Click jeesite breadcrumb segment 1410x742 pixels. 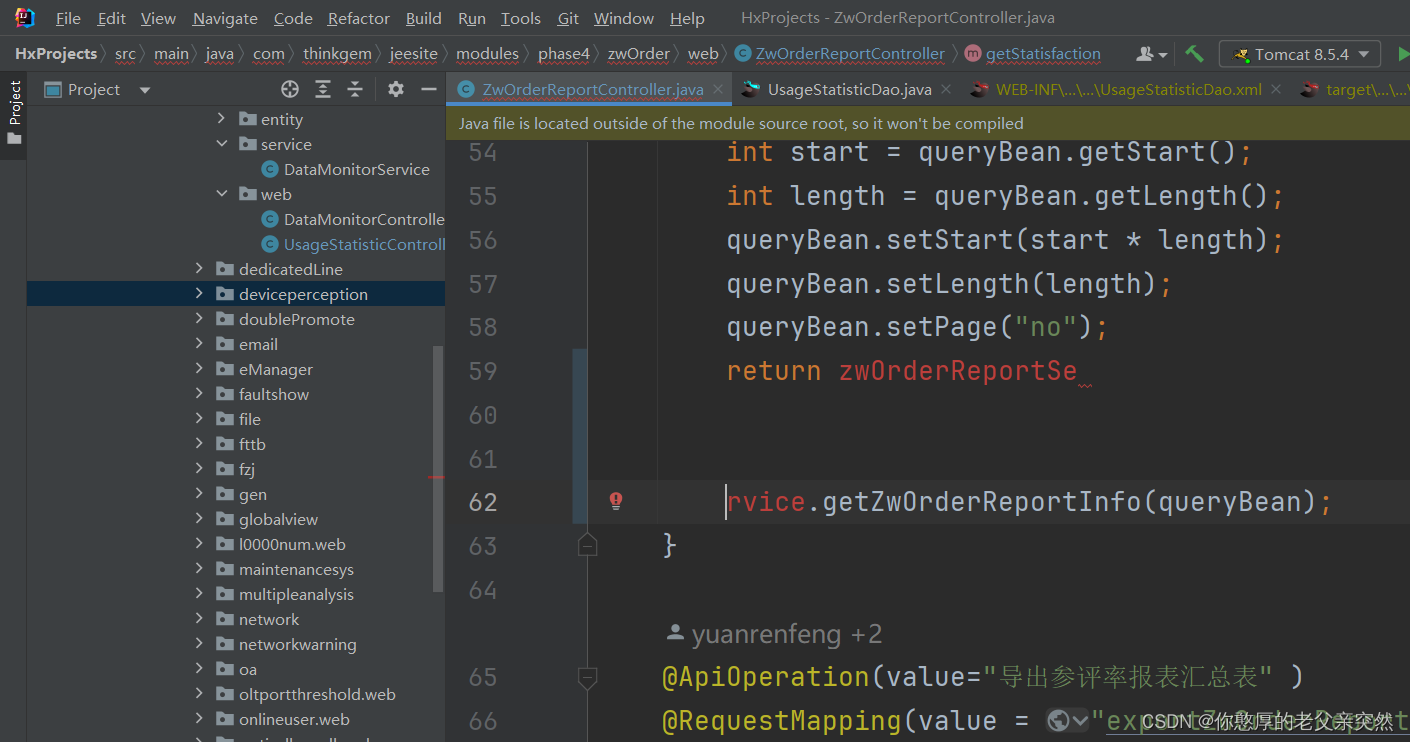pyautogui.click(x=413, y=54)
